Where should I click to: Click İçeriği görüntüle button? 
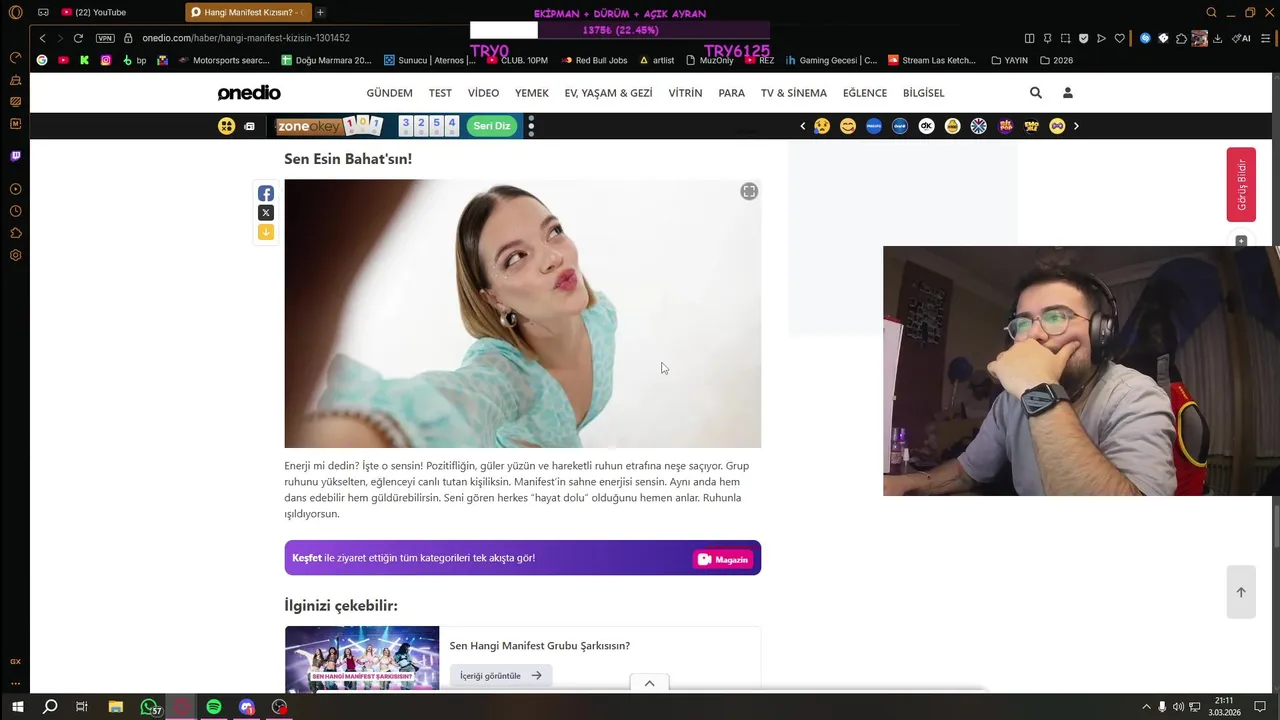tap(500, 675)
